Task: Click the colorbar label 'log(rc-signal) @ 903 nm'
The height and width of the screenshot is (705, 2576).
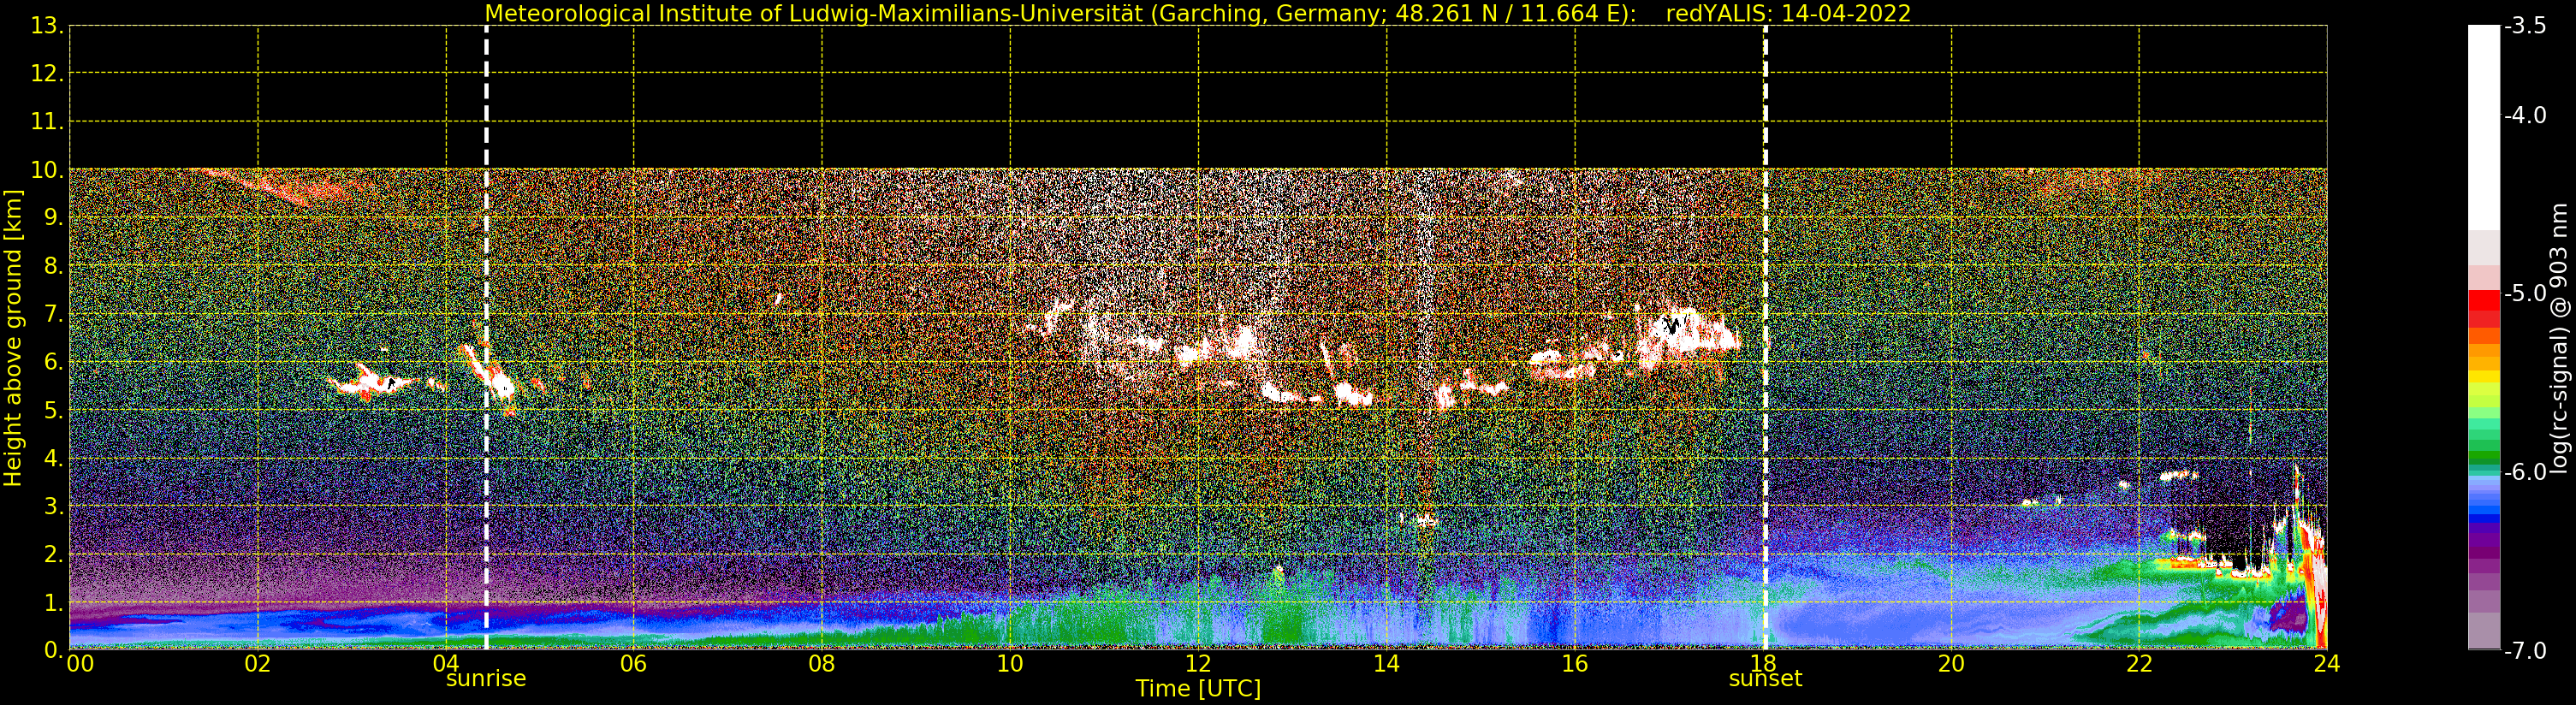Action: [x=2558, y=338]
